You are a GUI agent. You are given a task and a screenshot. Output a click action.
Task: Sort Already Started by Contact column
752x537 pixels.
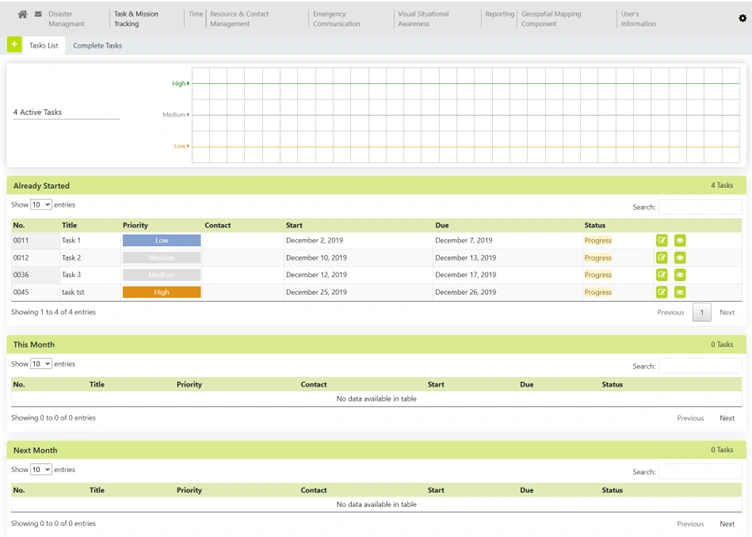(217, 225)
